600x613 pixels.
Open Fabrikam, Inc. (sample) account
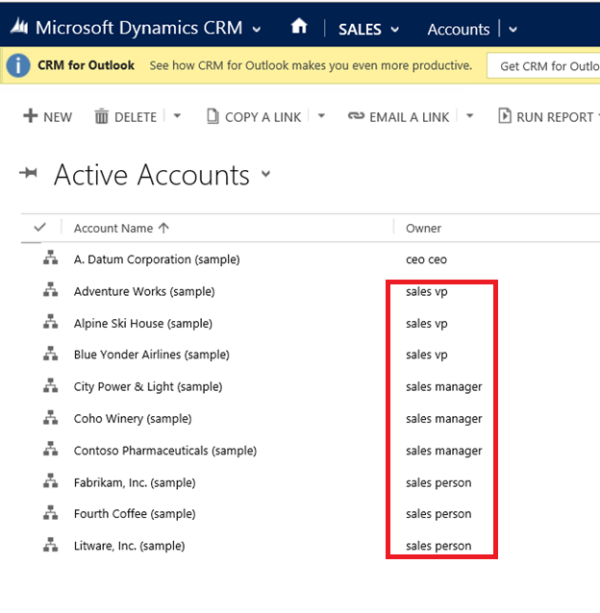[135, 483]
